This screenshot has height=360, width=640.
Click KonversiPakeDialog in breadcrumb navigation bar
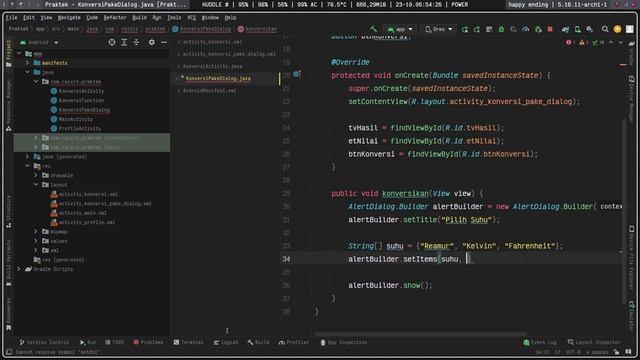tap(201, 29)
